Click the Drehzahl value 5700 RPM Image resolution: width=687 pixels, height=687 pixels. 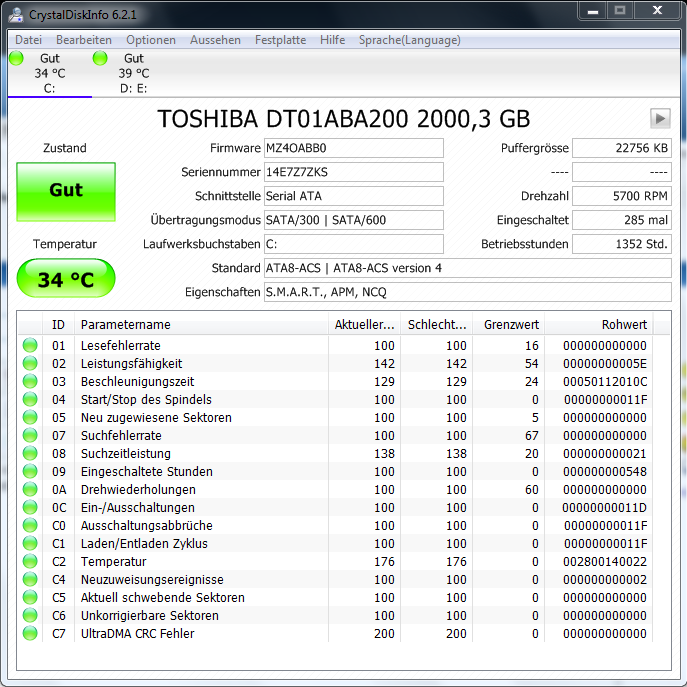click(x=622, y=196)
